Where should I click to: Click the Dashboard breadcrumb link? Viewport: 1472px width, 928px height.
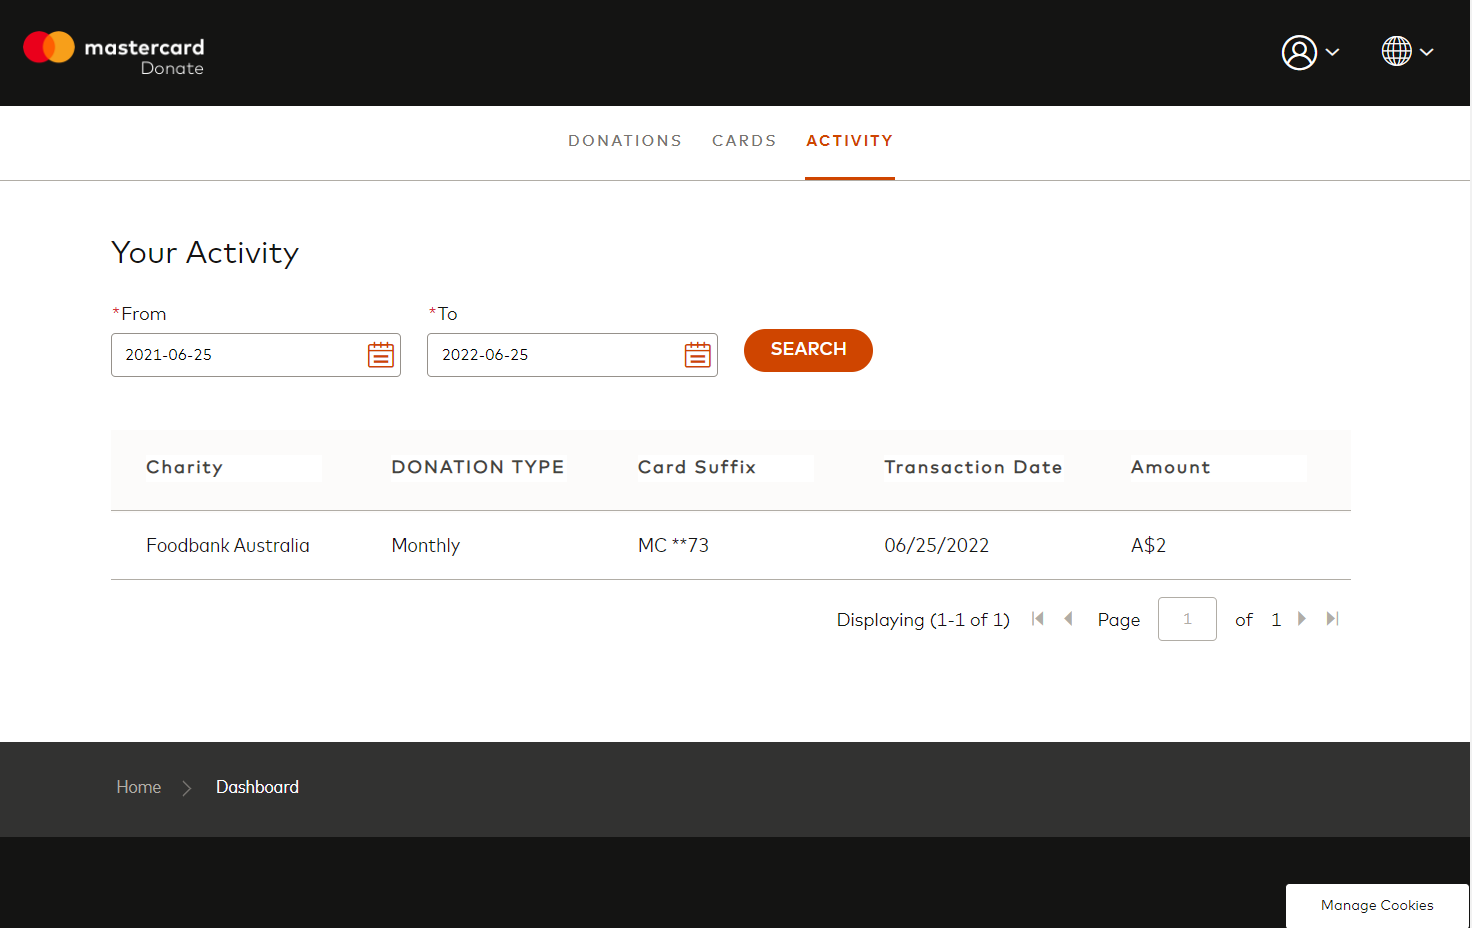point(257,787)
